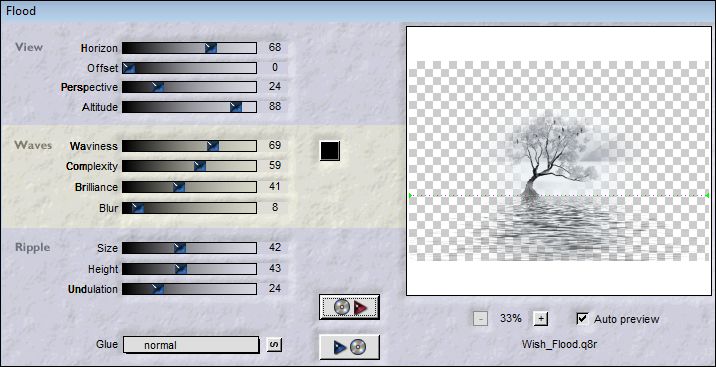The height and width of the screenshot is (367, 716).
Task: Click the Undulation slider handle
Action: pos(158,289)
